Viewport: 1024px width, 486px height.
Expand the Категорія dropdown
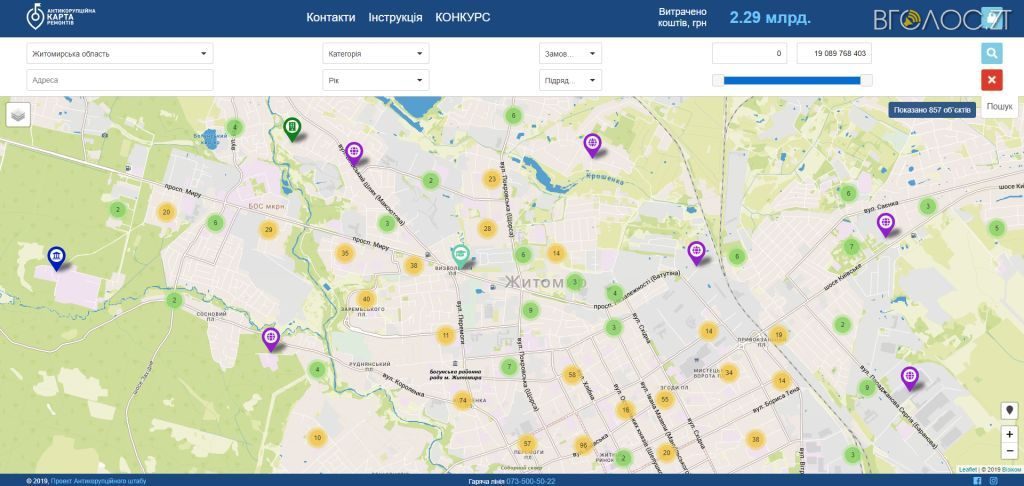376,54
